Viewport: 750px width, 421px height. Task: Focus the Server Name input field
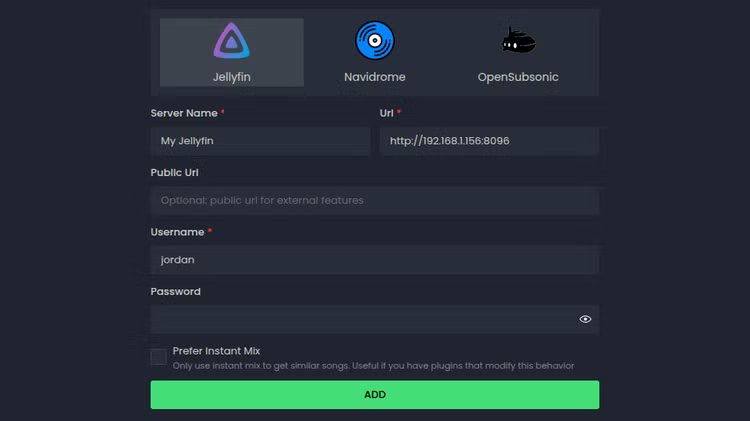coord(260,141)
